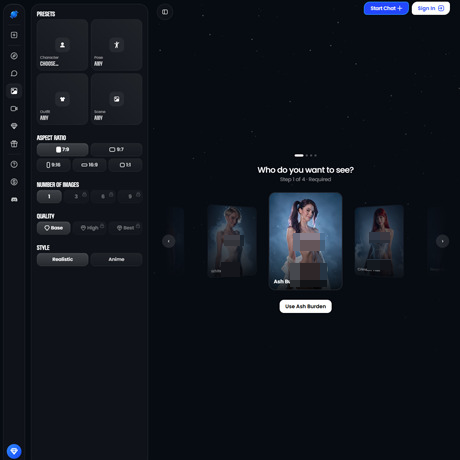Set number of images to 6
The image size is (460, 460).
pos(103,197)
